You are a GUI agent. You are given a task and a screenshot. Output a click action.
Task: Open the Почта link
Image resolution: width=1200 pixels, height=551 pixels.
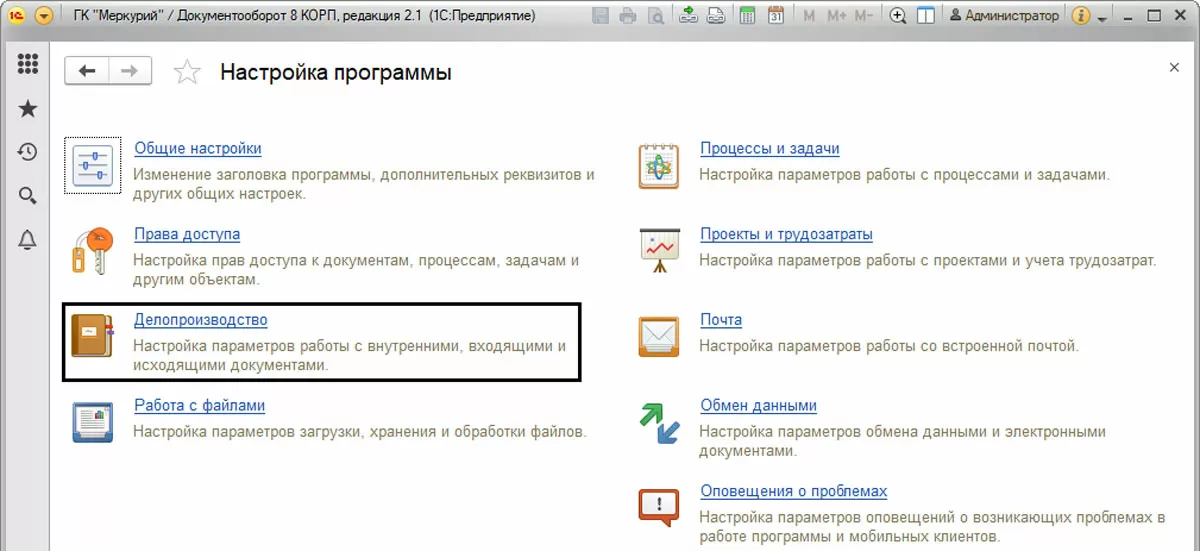click(x=721, y=321)
